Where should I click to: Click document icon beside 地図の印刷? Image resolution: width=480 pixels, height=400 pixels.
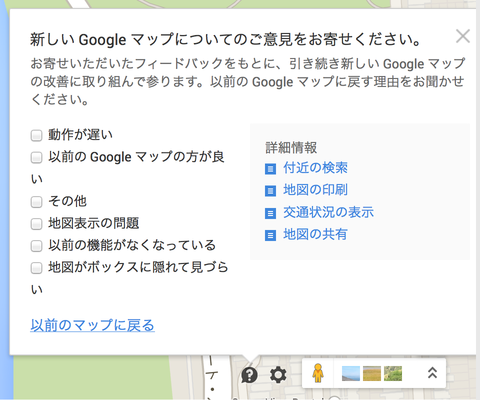[270, 191]
